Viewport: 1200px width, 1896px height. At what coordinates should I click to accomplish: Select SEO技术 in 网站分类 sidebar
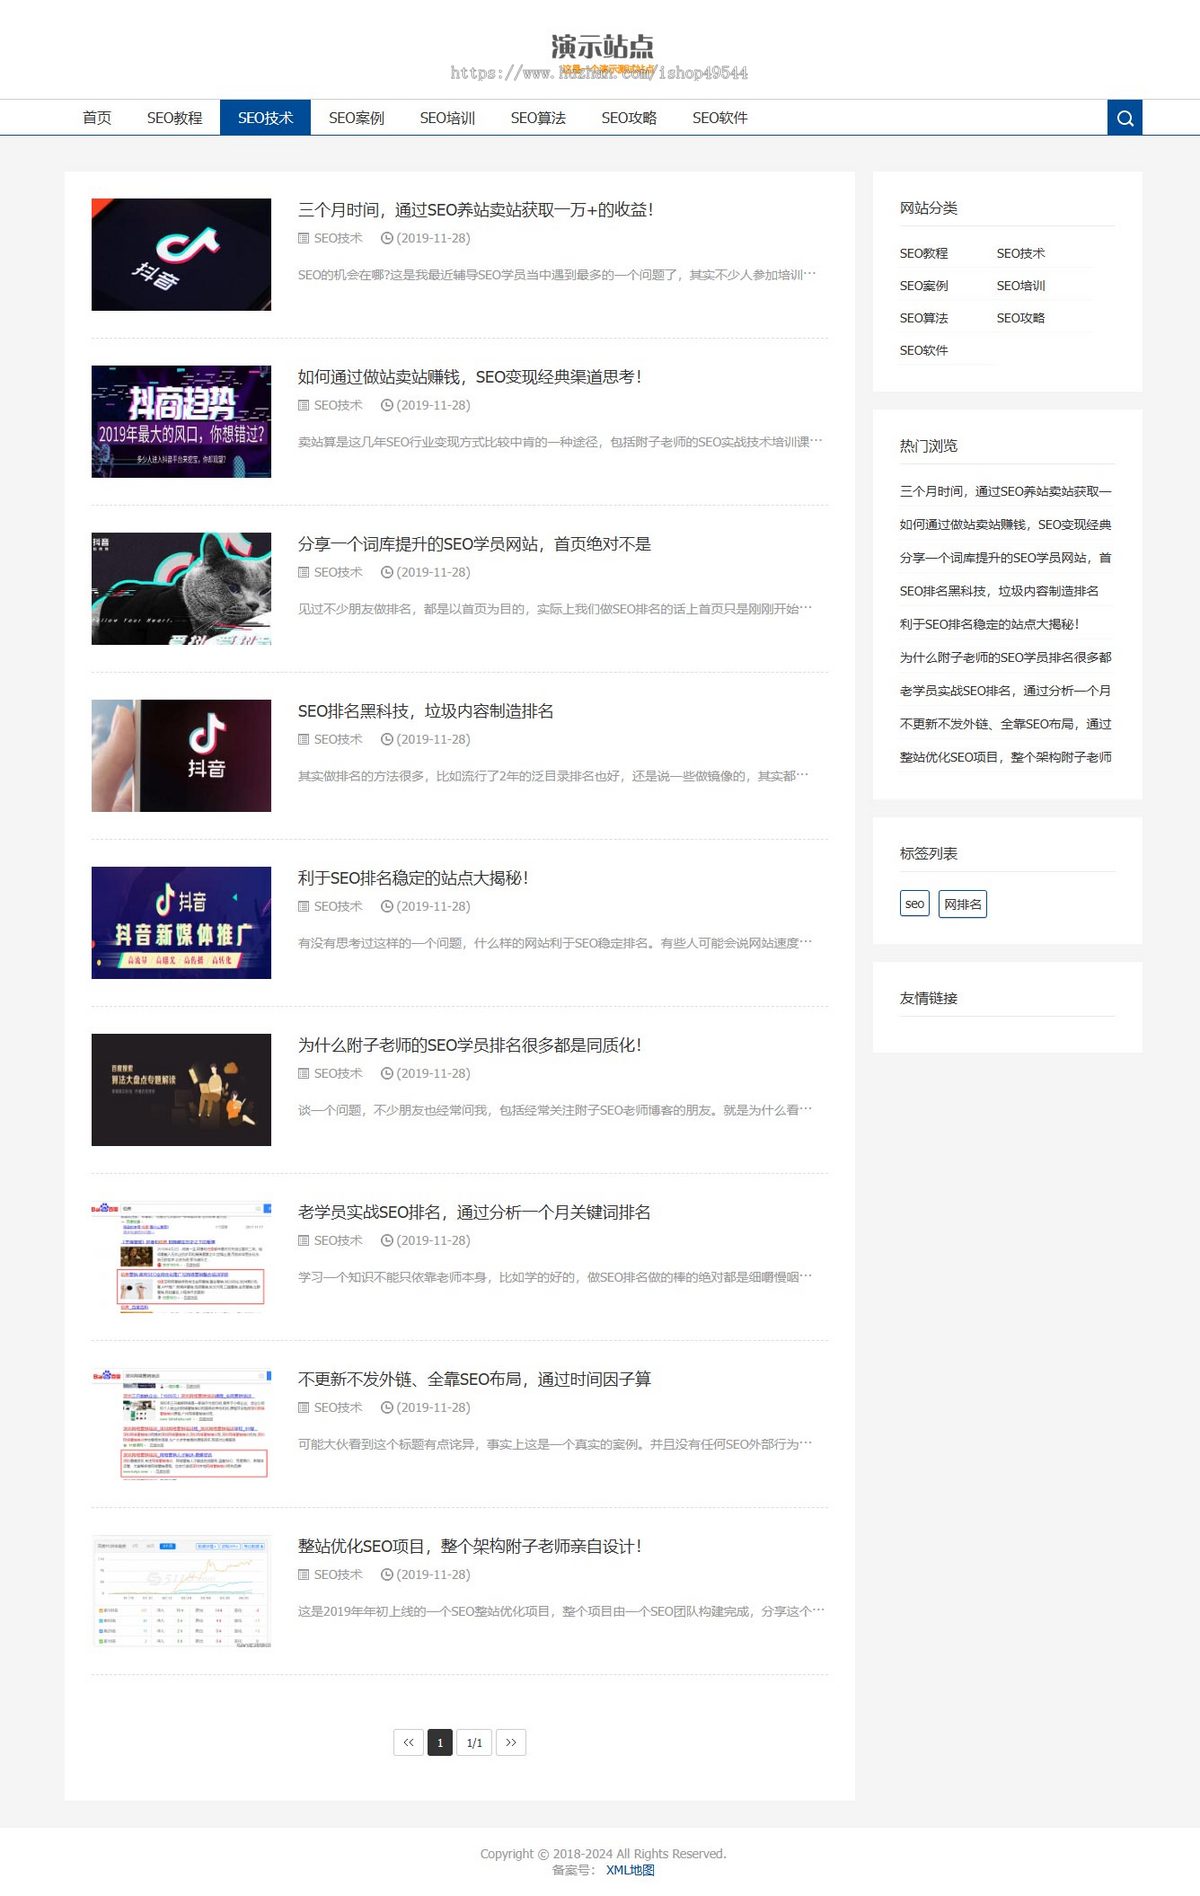point(1021,254)
